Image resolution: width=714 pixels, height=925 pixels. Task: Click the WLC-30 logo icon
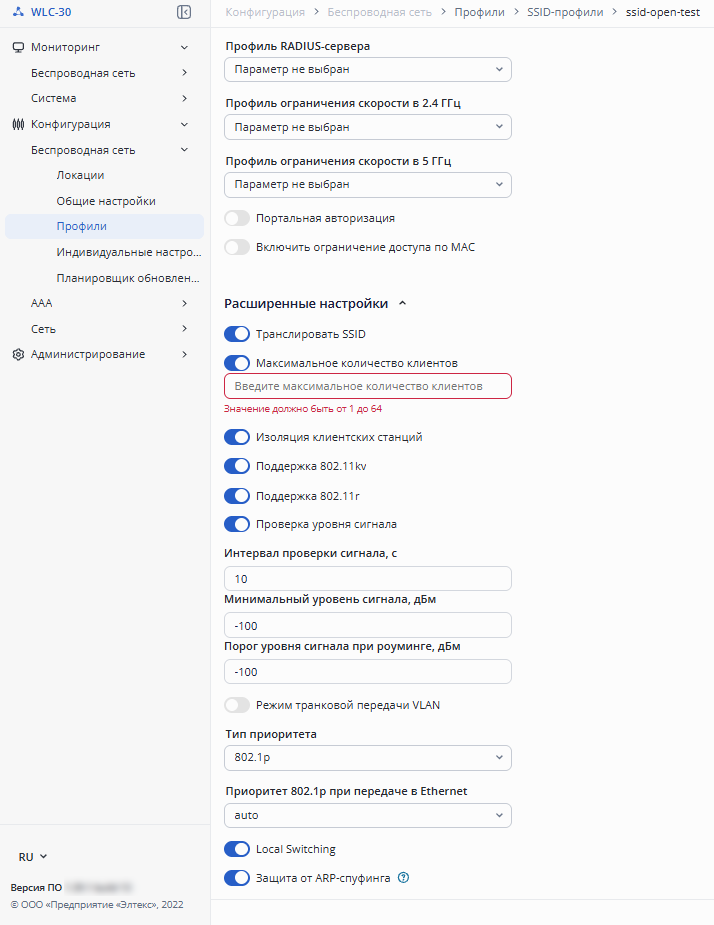point(18,12)
